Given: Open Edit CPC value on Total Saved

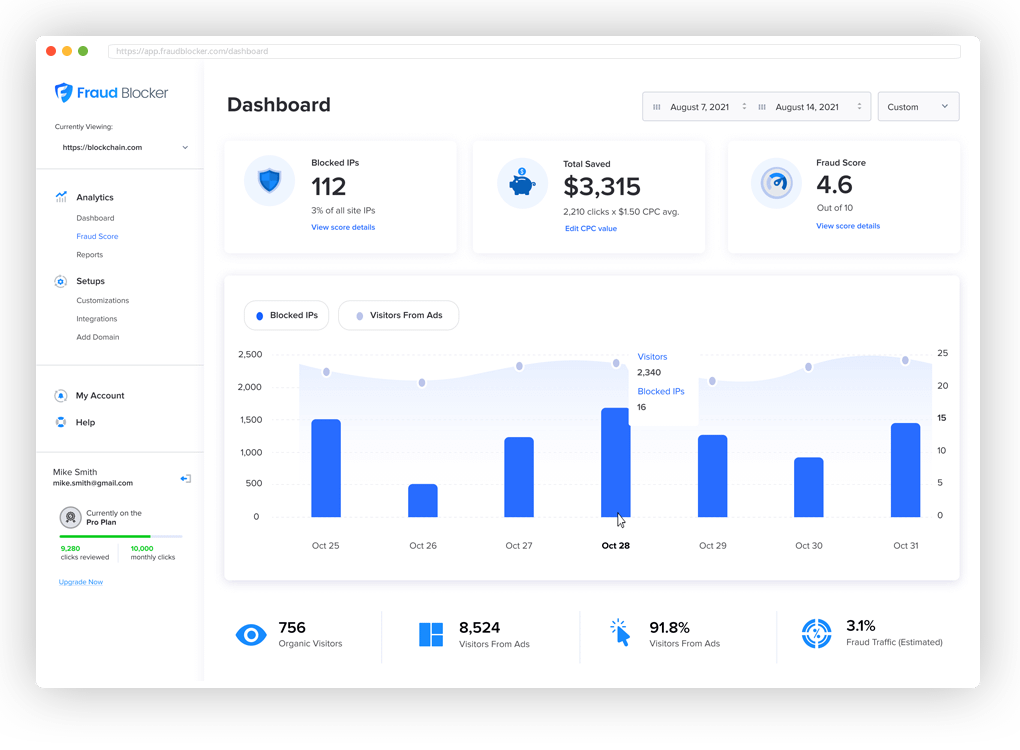Looking at the screenshot, I should coord(590,227).
